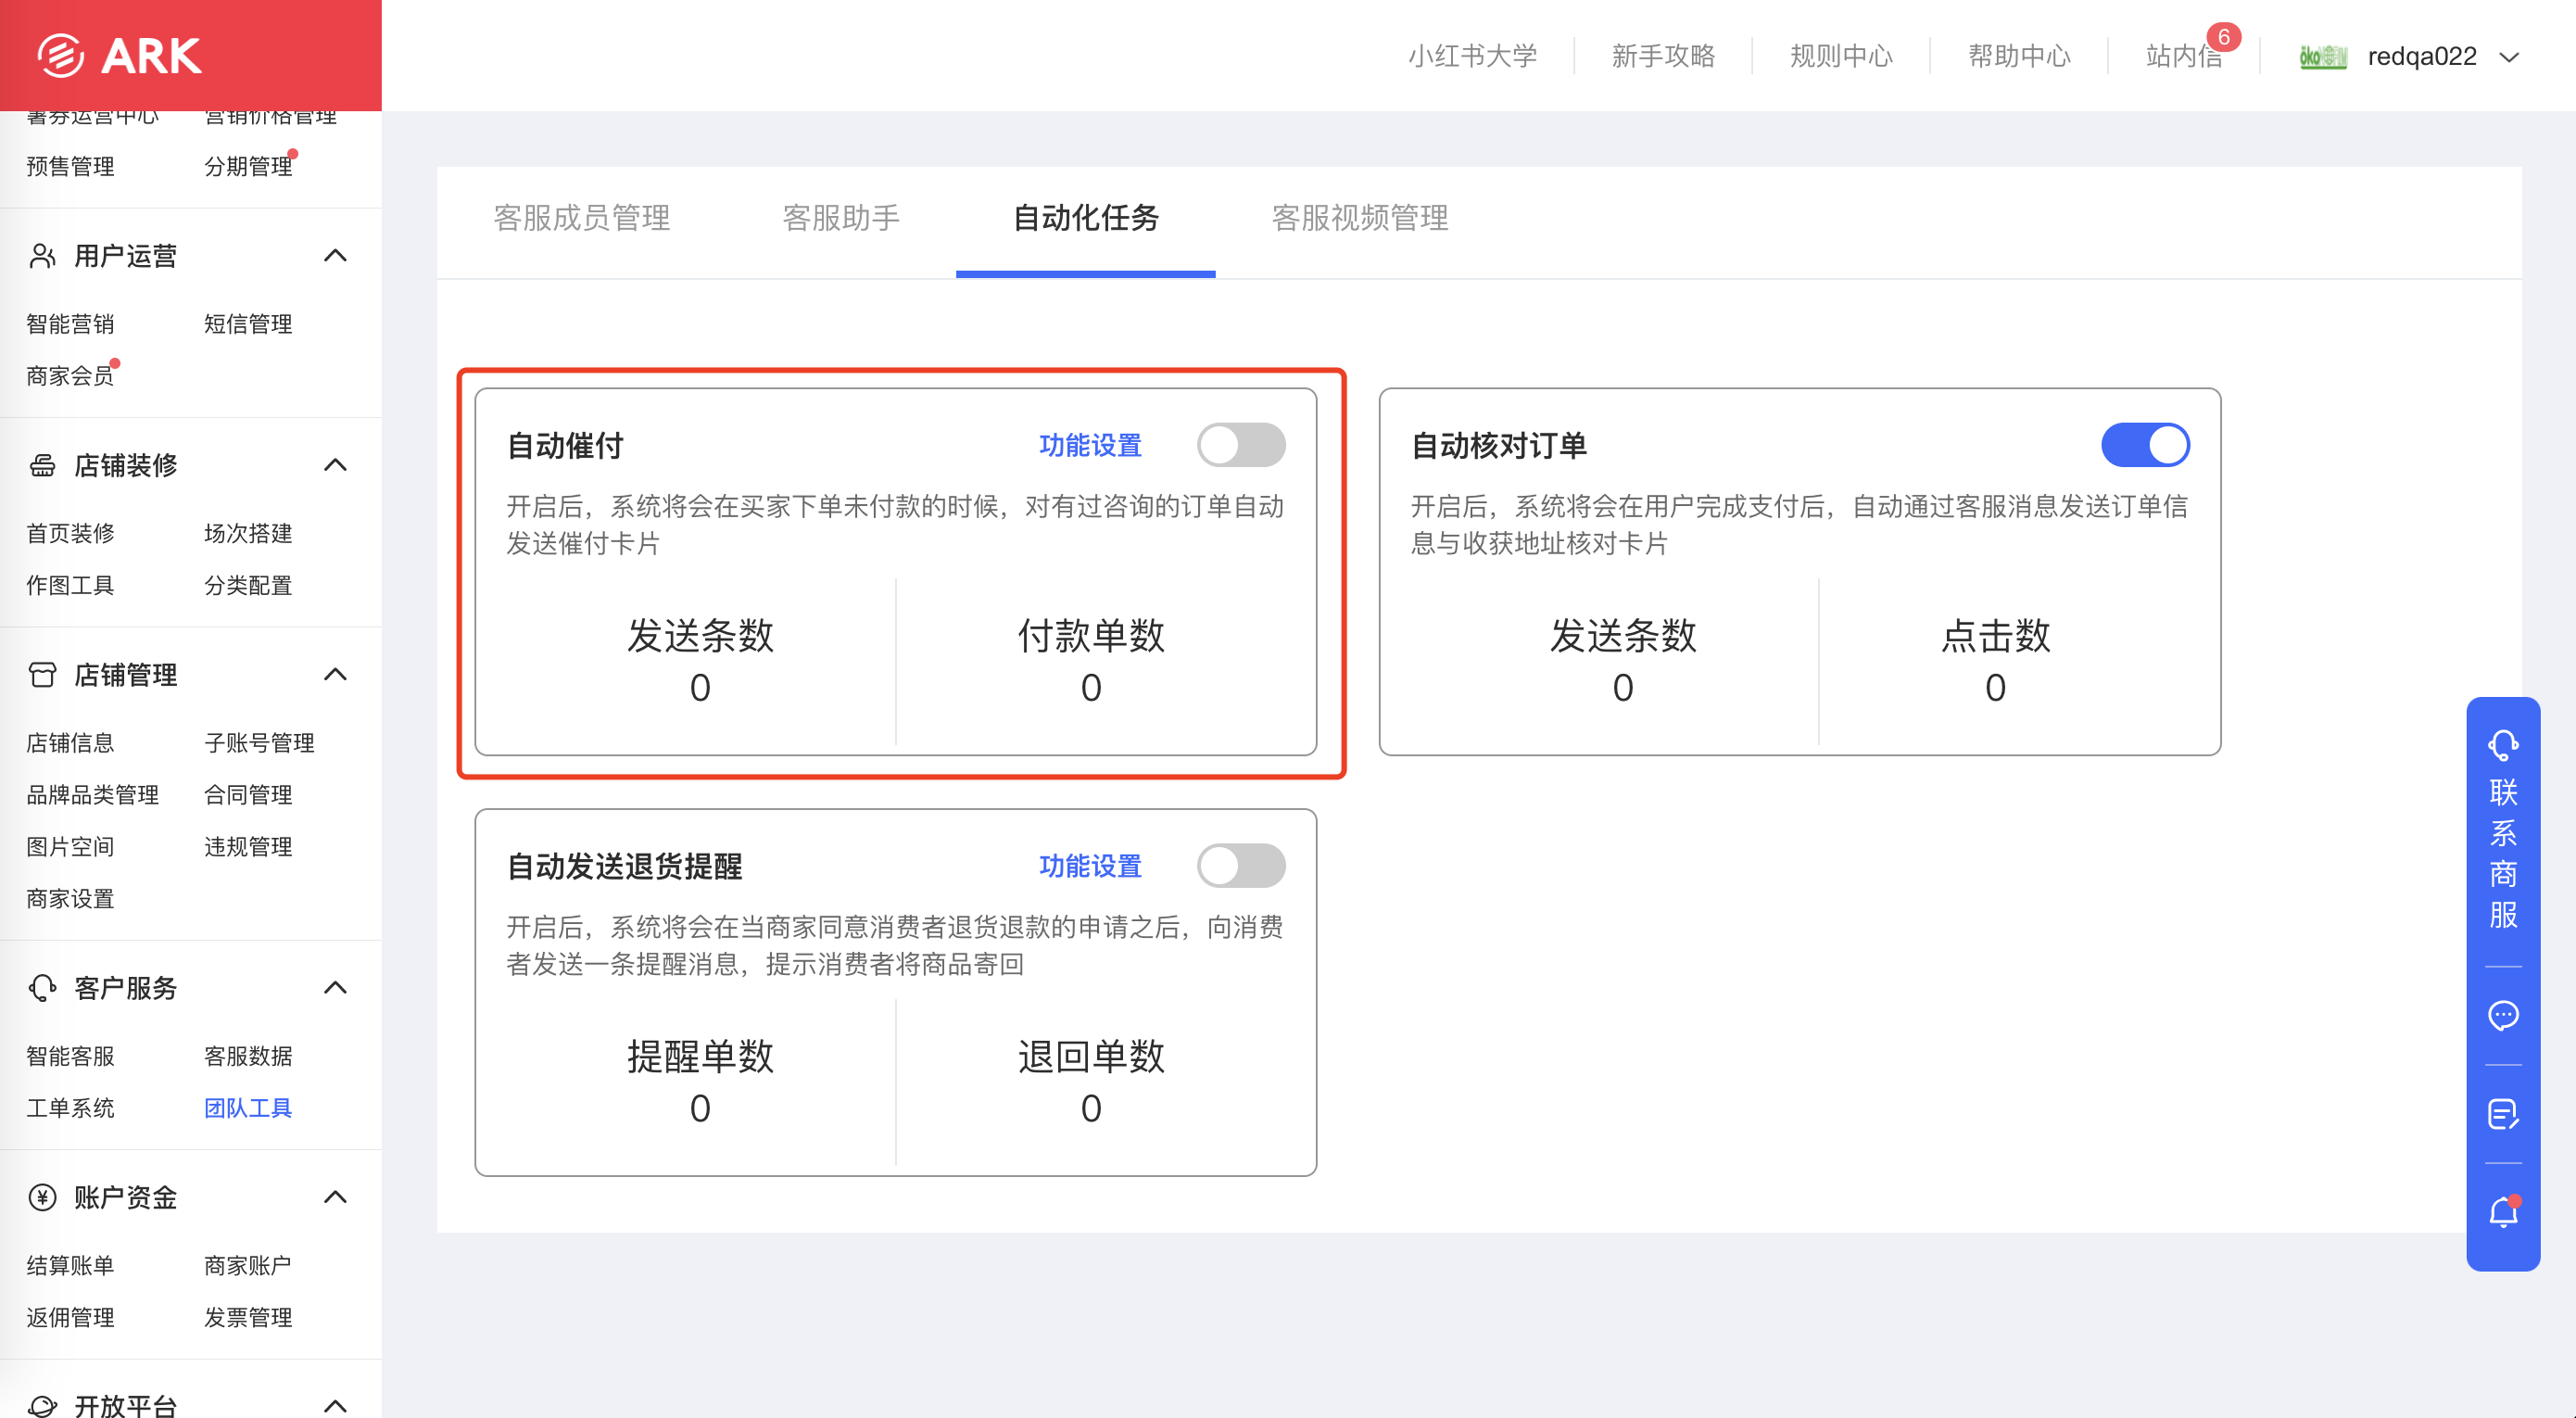This screenshot has height=1418, width=2576.
Task: Open 智能客服 in the sidebar
Action: tap(70, 1056)
